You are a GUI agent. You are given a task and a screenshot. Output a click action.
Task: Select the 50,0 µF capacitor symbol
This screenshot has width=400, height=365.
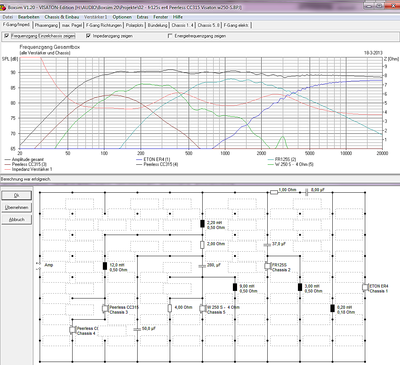[137, 329]
